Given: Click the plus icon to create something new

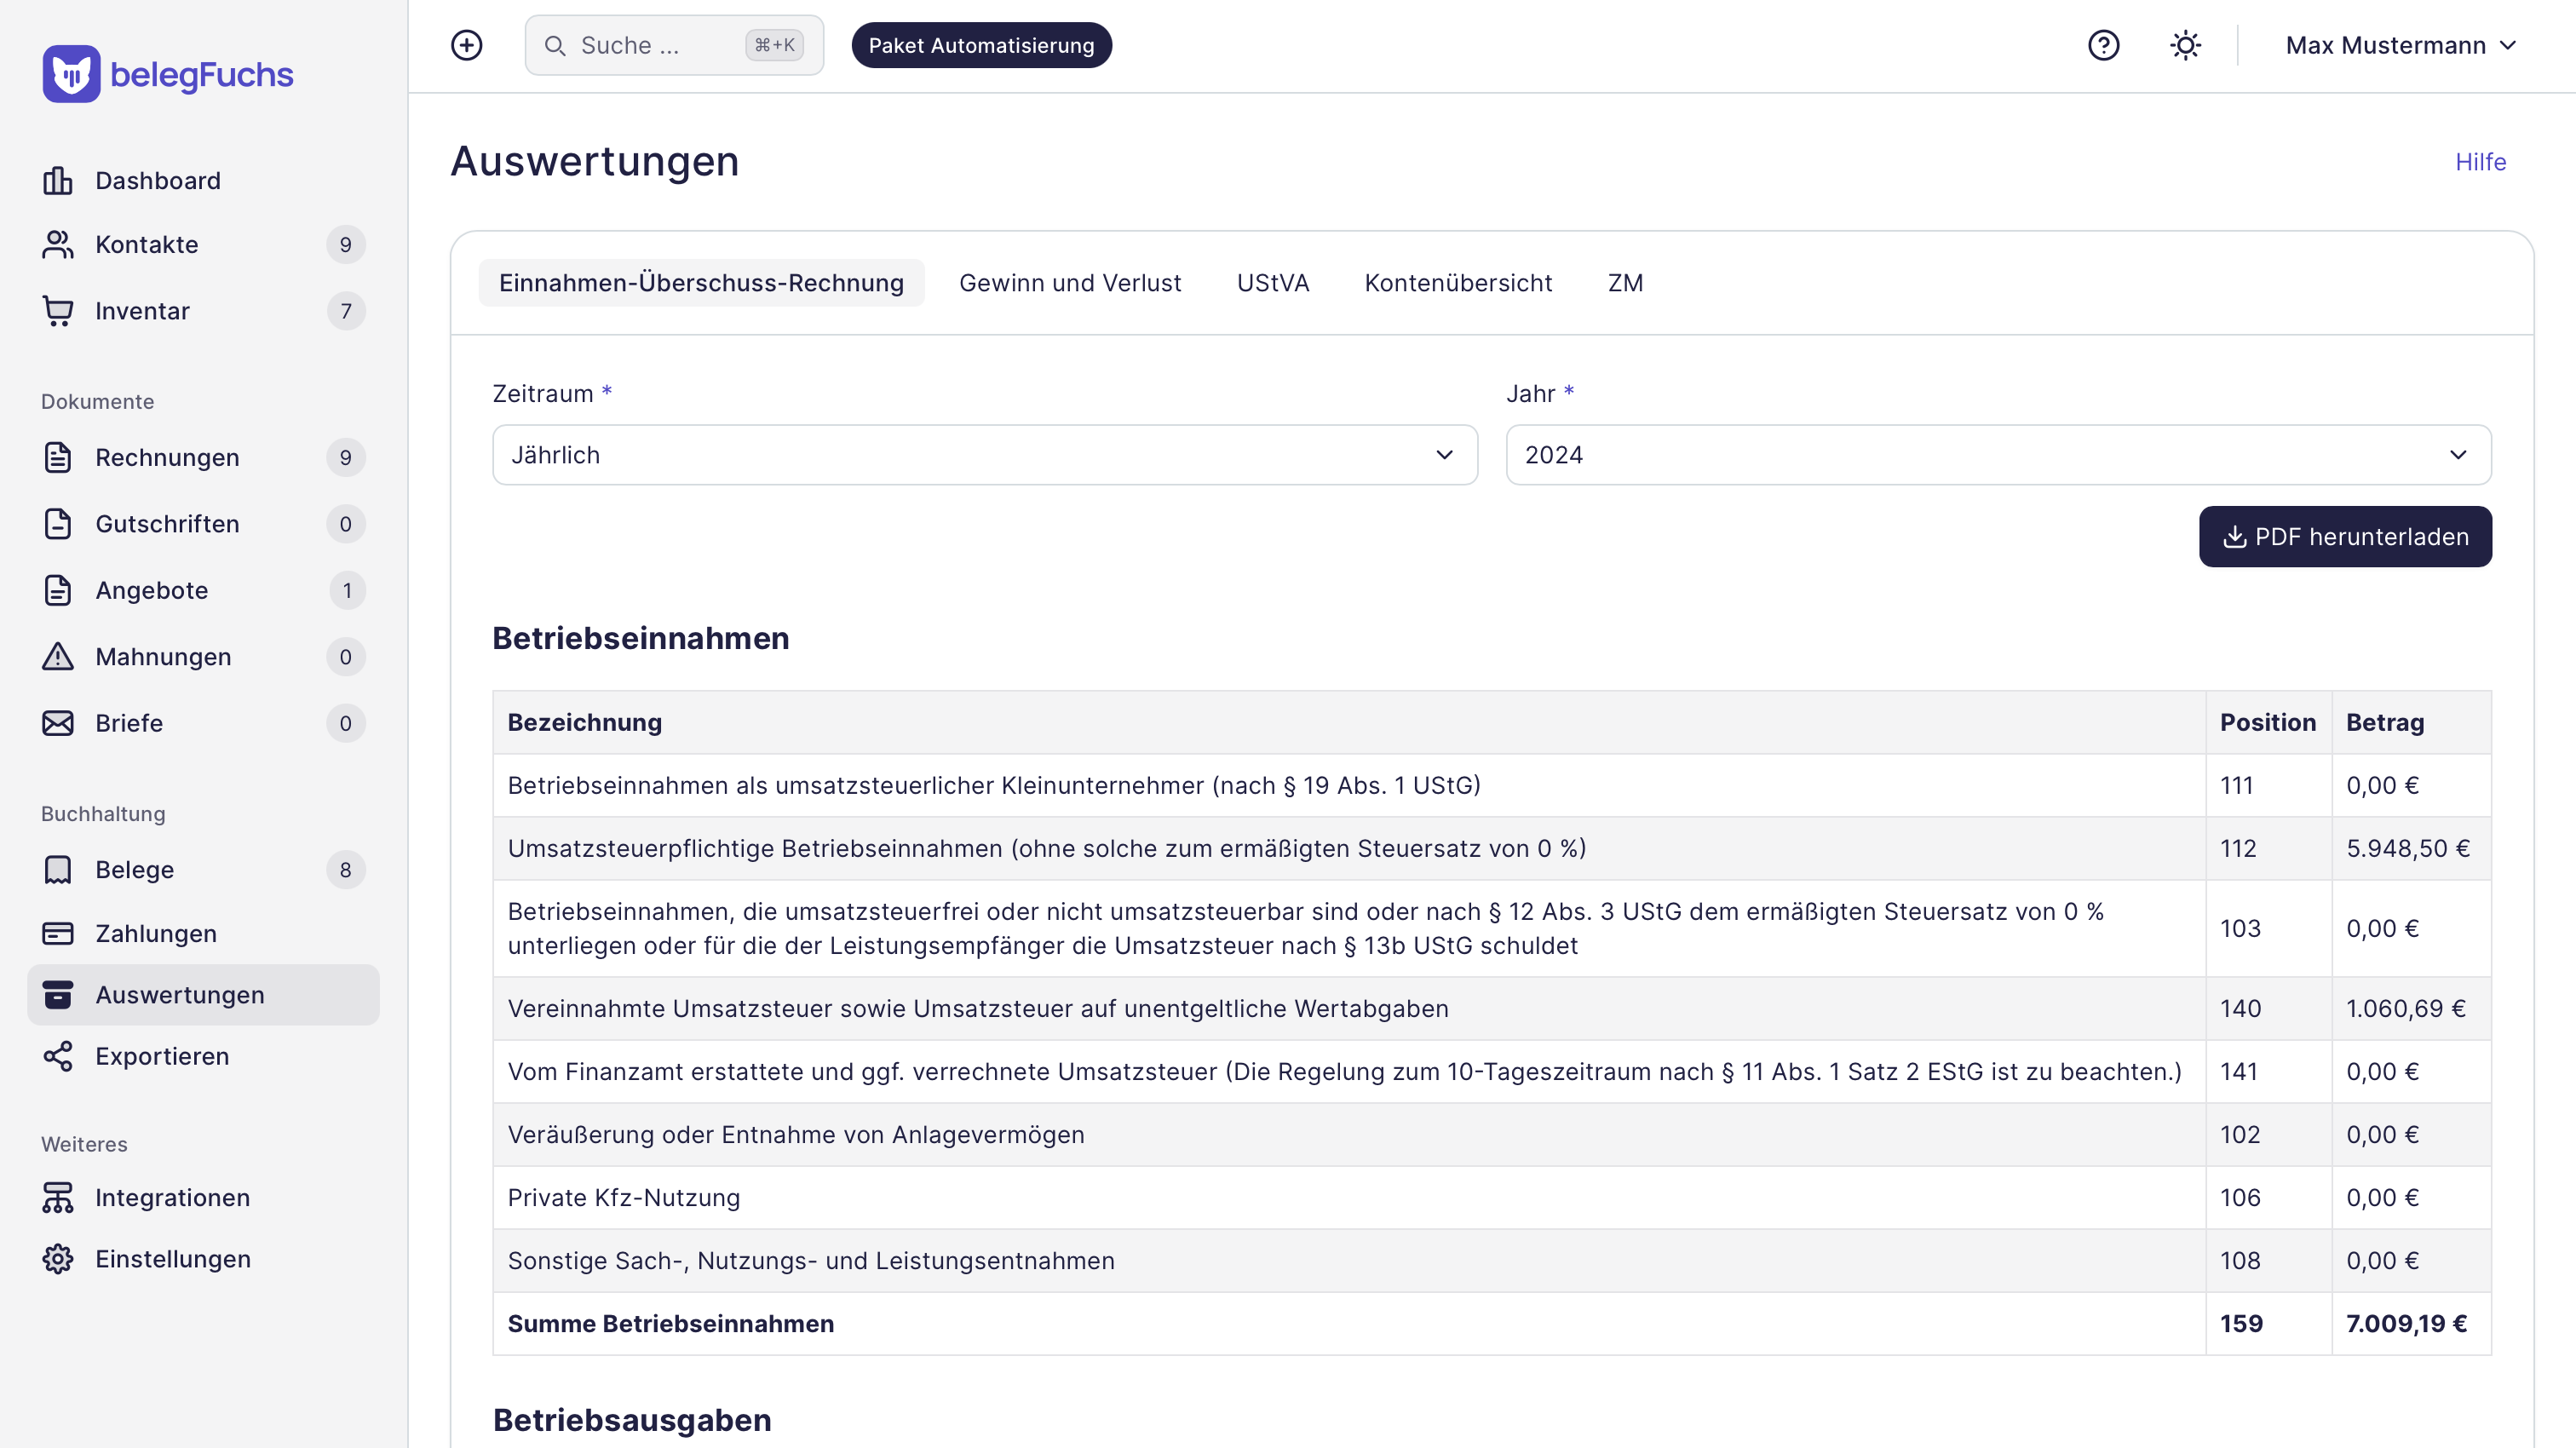Looking at the screenshot, I should tap(466, 45).
